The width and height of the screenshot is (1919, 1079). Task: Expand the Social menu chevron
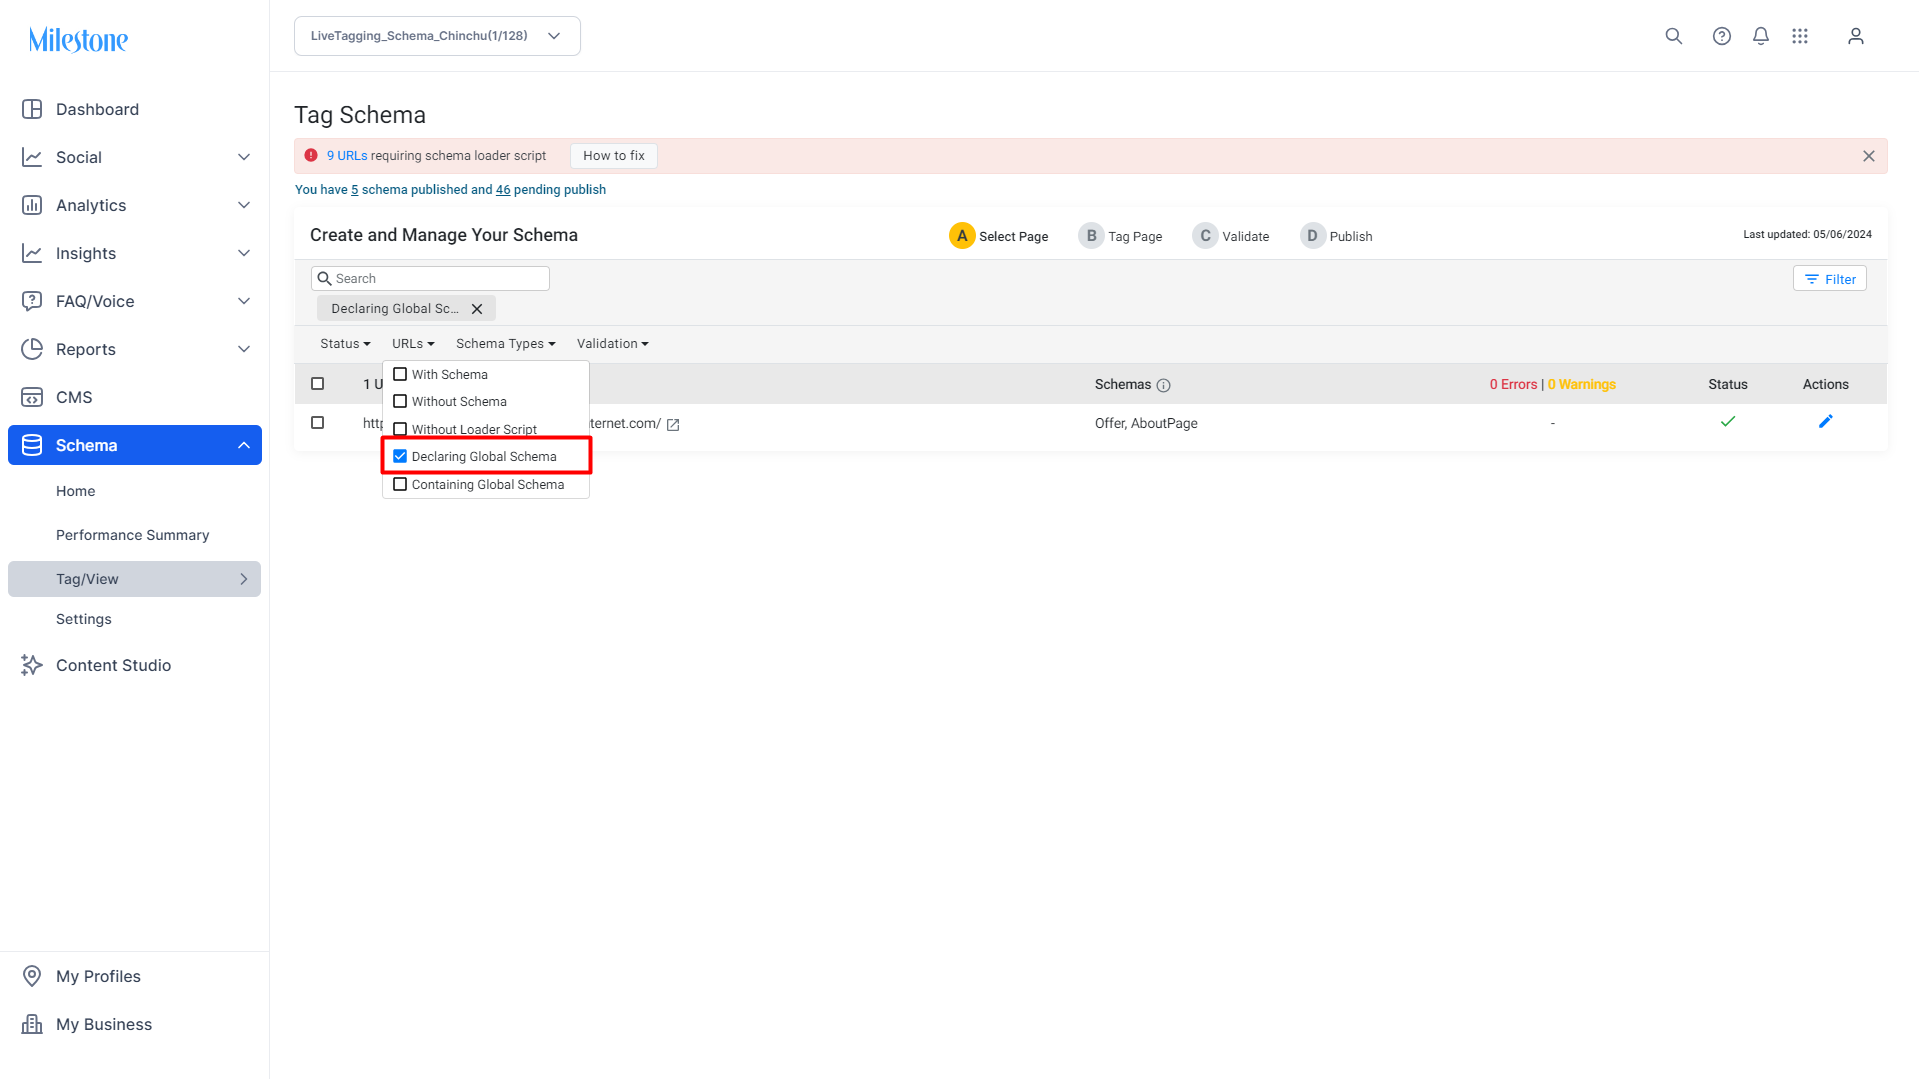click(x=244, y=157)
